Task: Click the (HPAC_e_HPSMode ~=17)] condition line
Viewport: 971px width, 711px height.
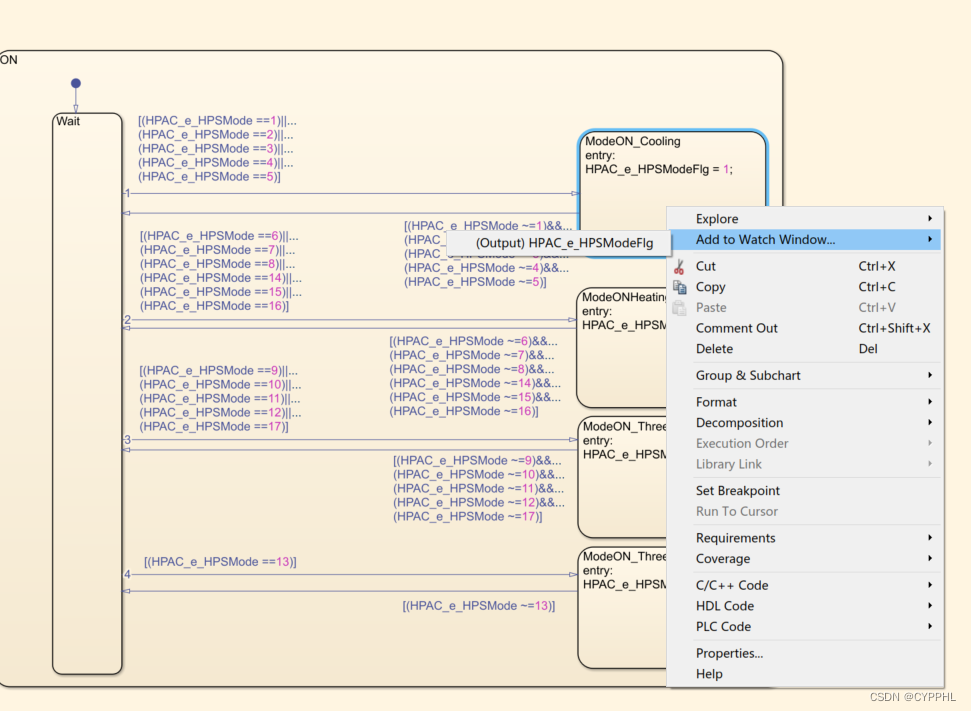Action: (468, 517)
